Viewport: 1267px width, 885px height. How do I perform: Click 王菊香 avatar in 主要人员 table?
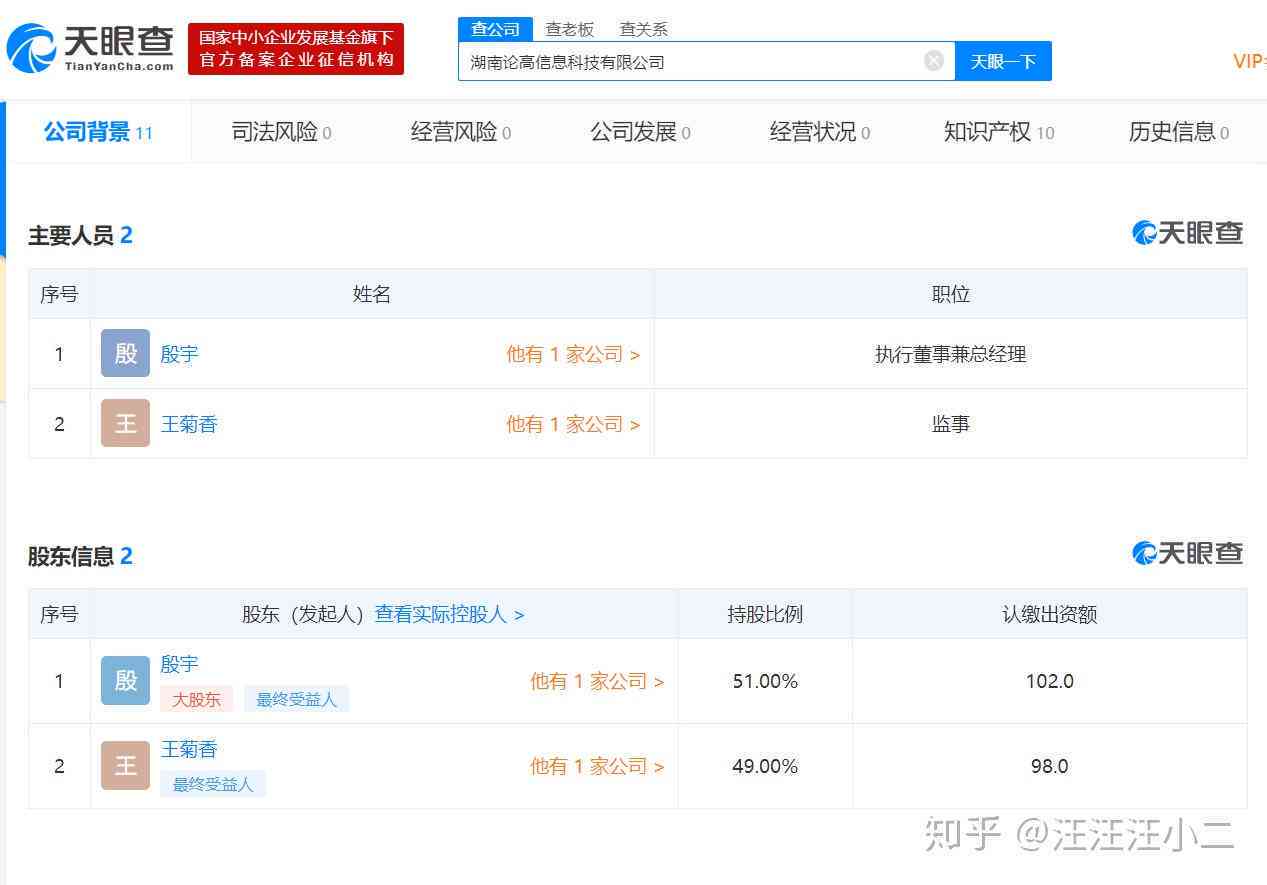click(125, 423)
